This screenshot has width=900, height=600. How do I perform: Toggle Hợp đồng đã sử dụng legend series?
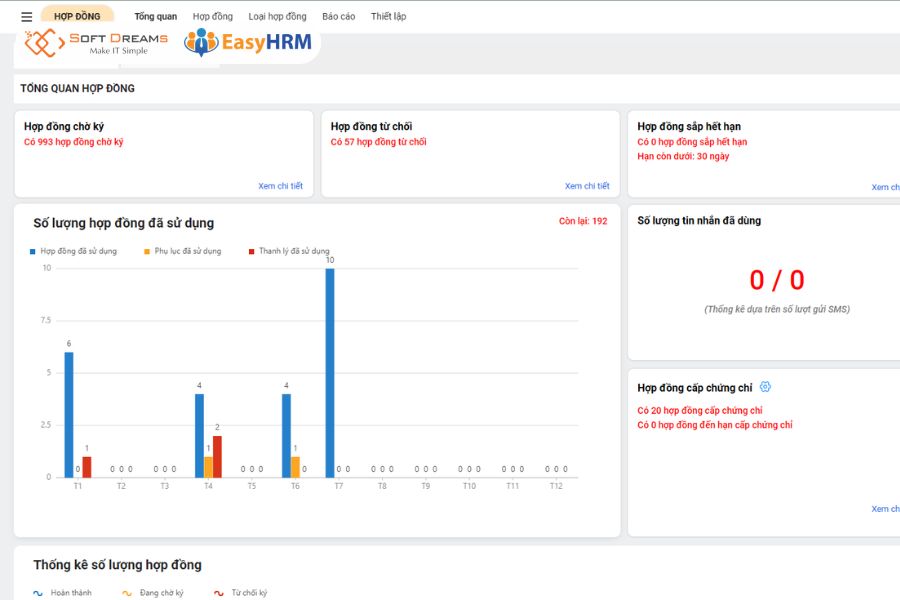73,251
